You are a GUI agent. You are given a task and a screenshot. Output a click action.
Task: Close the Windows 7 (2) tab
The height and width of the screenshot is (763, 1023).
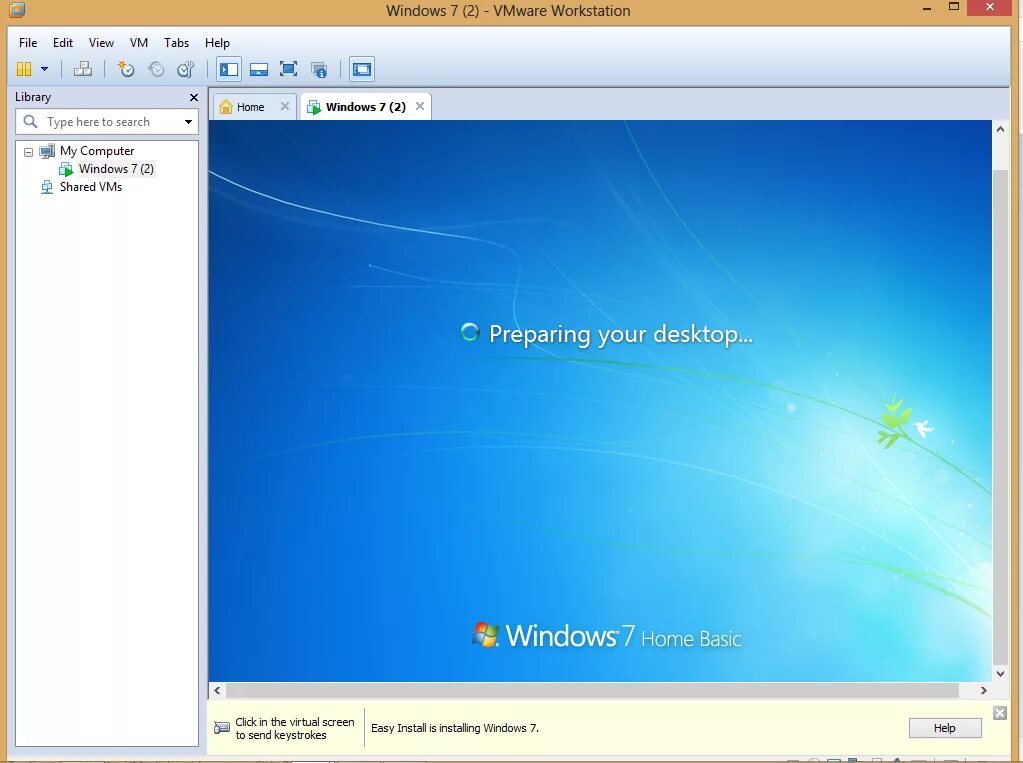tap(420, 106)
